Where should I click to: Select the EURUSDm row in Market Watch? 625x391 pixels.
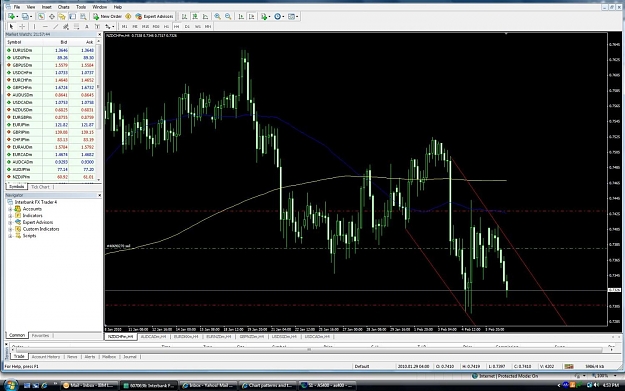click(x=50, y=50)
